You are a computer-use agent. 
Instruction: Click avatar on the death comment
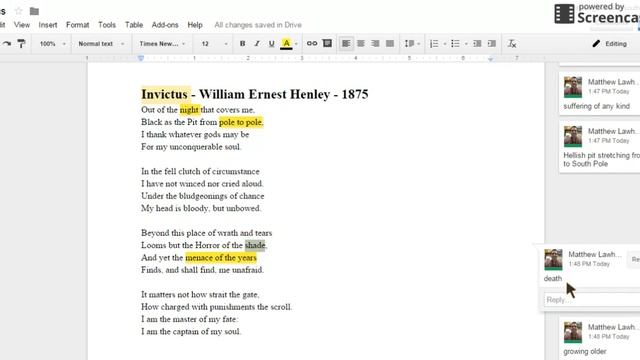pyautogui.click(x=553, y=260)
